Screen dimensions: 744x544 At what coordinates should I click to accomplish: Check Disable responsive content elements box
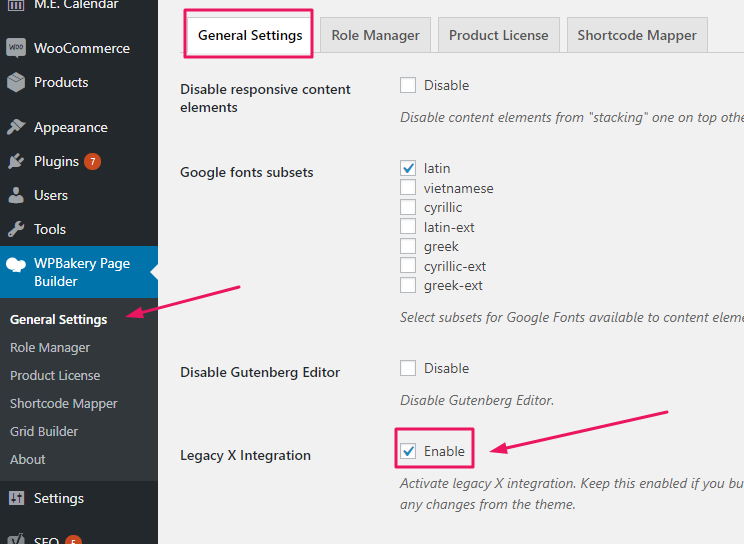(408, 85)
